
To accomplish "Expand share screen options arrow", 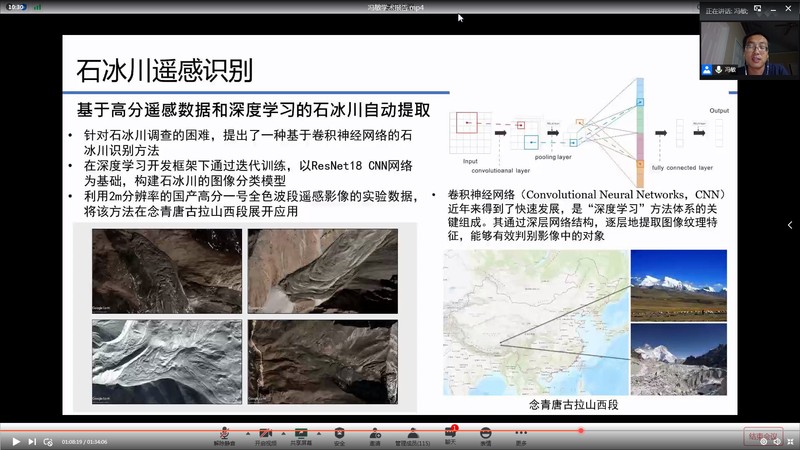I will pyautogui.click(x=317, y=432).
